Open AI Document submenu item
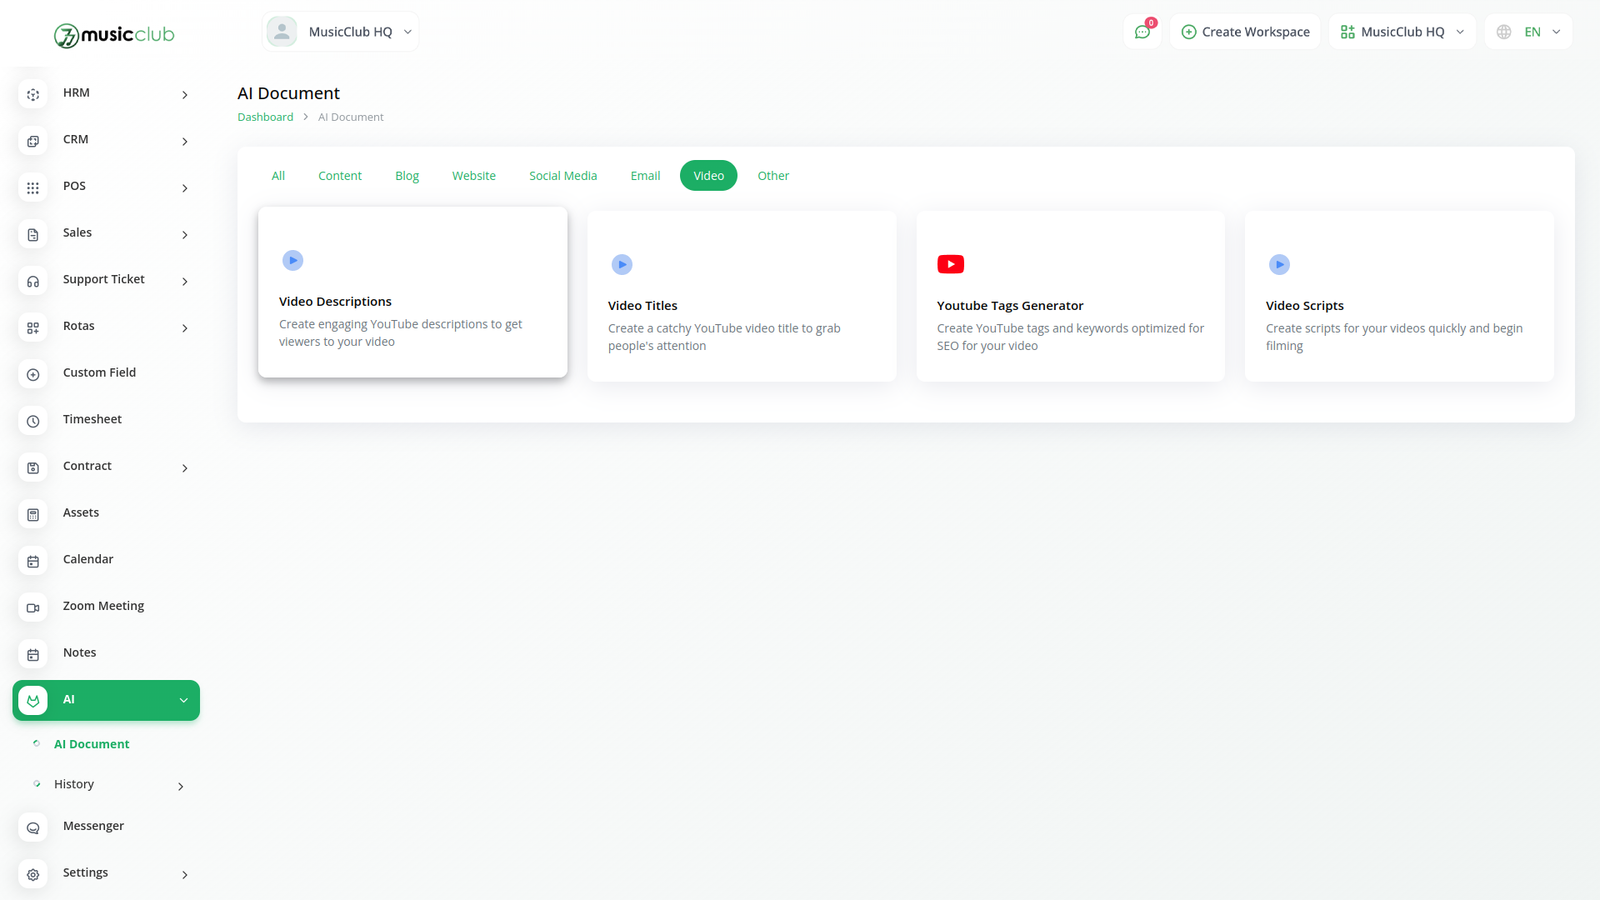This screenshot has height=900, width=1600. (x=92, y=744)
